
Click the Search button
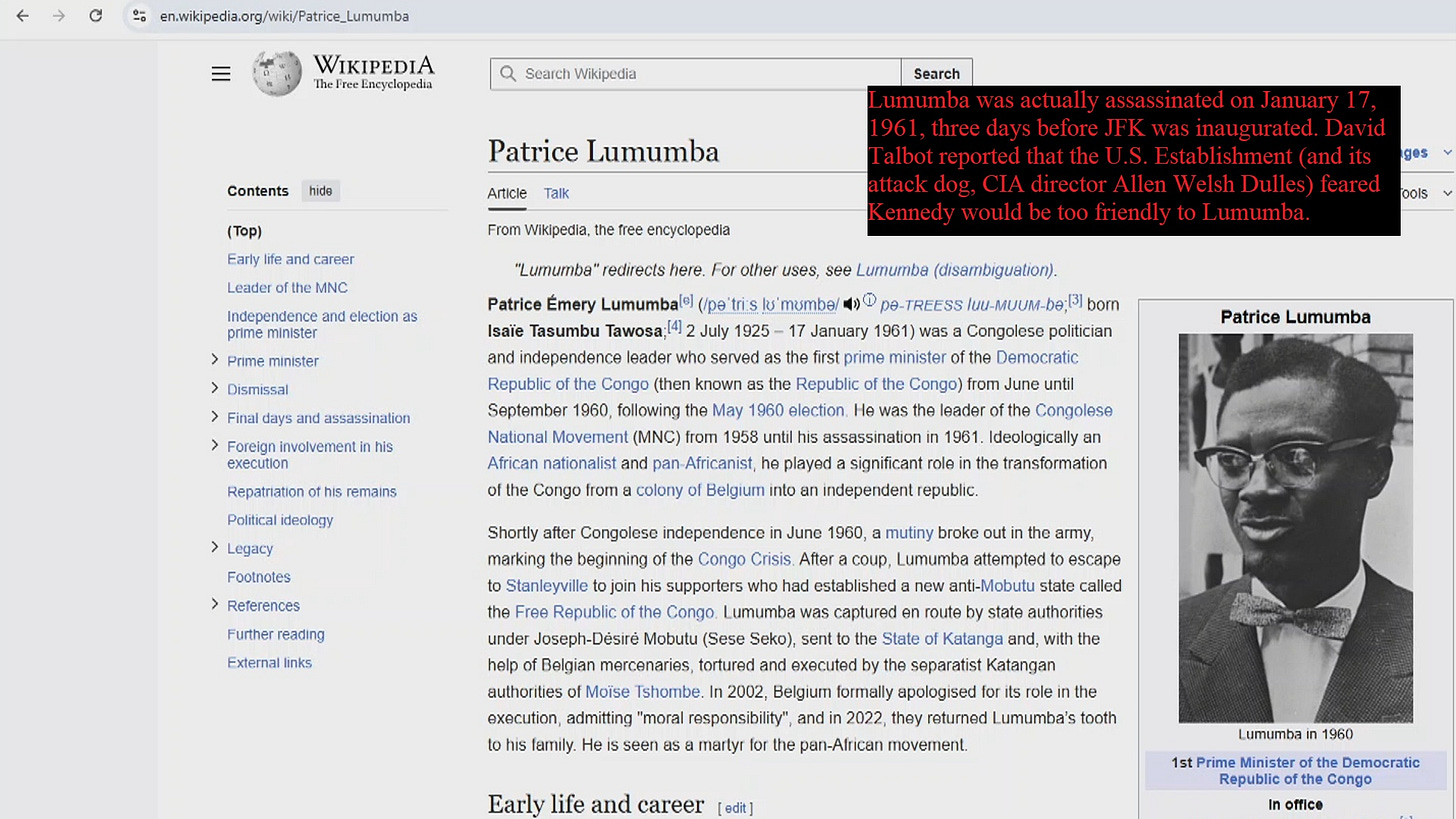coord(936,74)
